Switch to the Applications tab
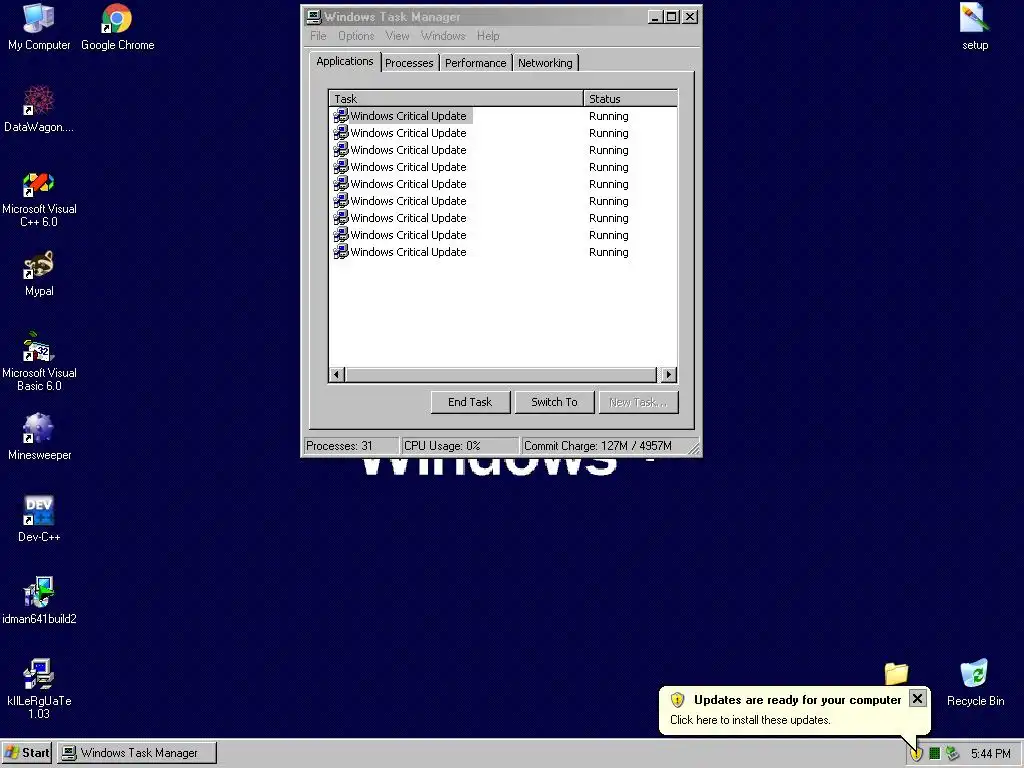1024x768 pixels. pos(345,61)
